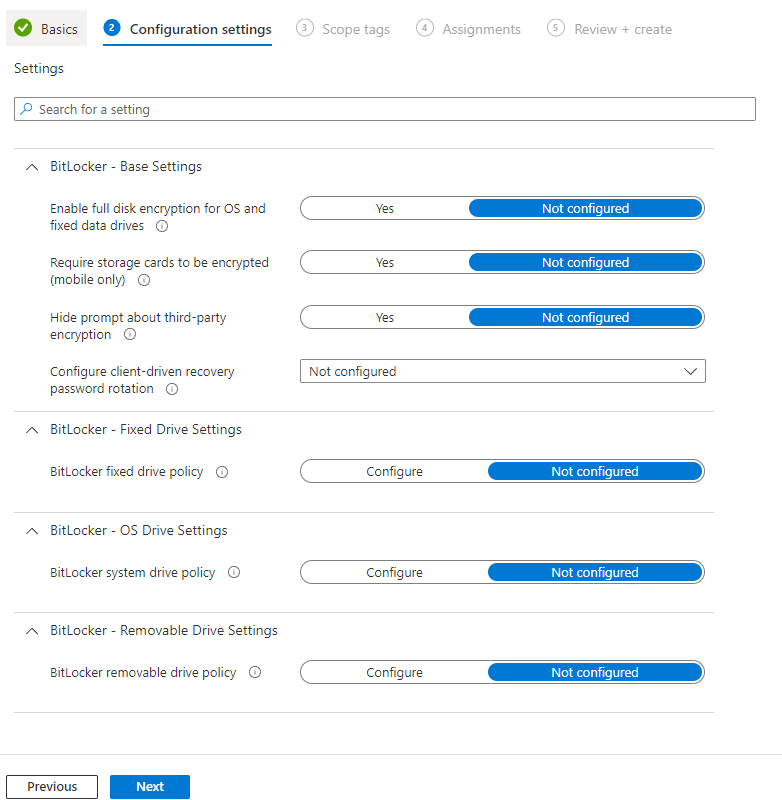Go to the Basics tab
Image resolution: width=782 pixels, height=800 pixels.
tap(46, 29)
